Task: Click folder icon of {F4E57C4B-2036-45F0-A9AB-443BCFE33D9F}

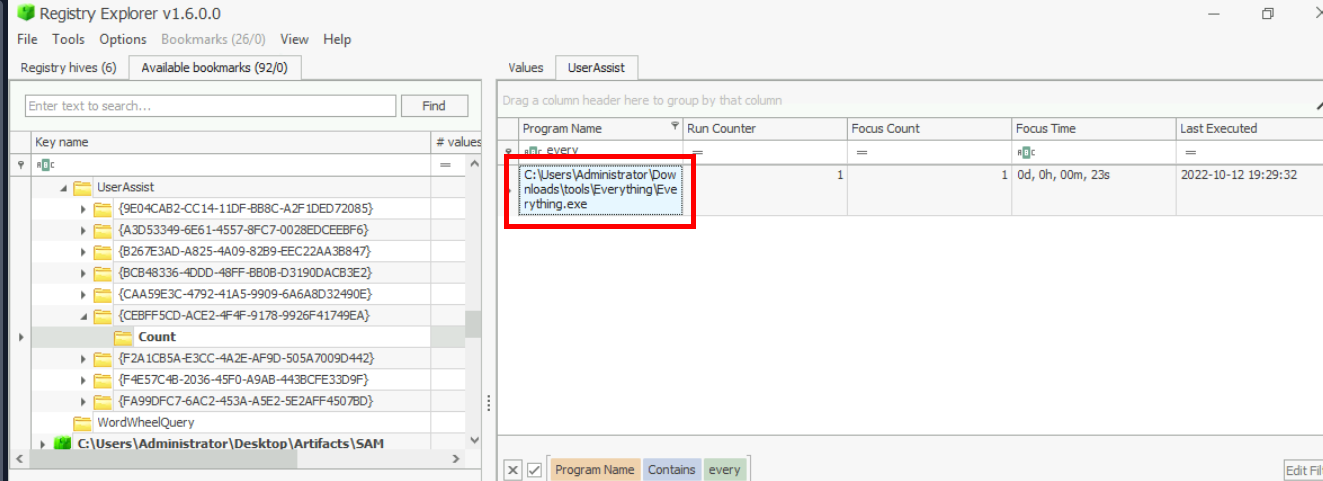Action: point(103,379)
